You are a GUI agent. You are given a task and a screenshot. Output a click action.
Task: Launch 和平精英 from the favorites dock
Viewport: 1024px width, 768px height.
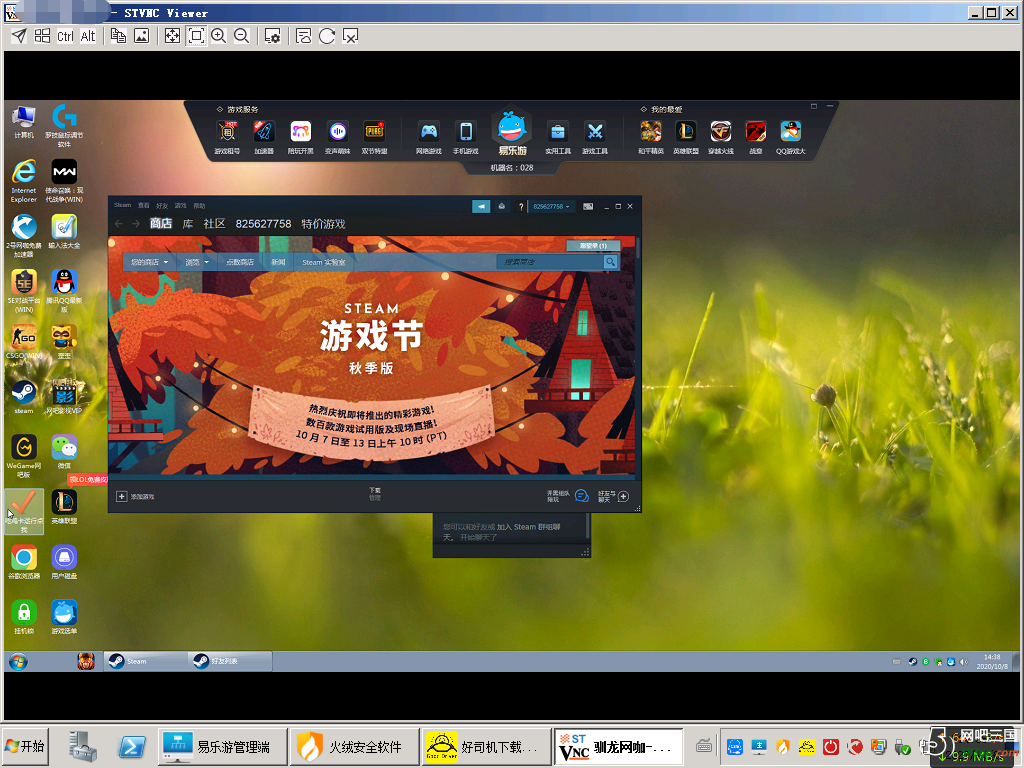651,137
